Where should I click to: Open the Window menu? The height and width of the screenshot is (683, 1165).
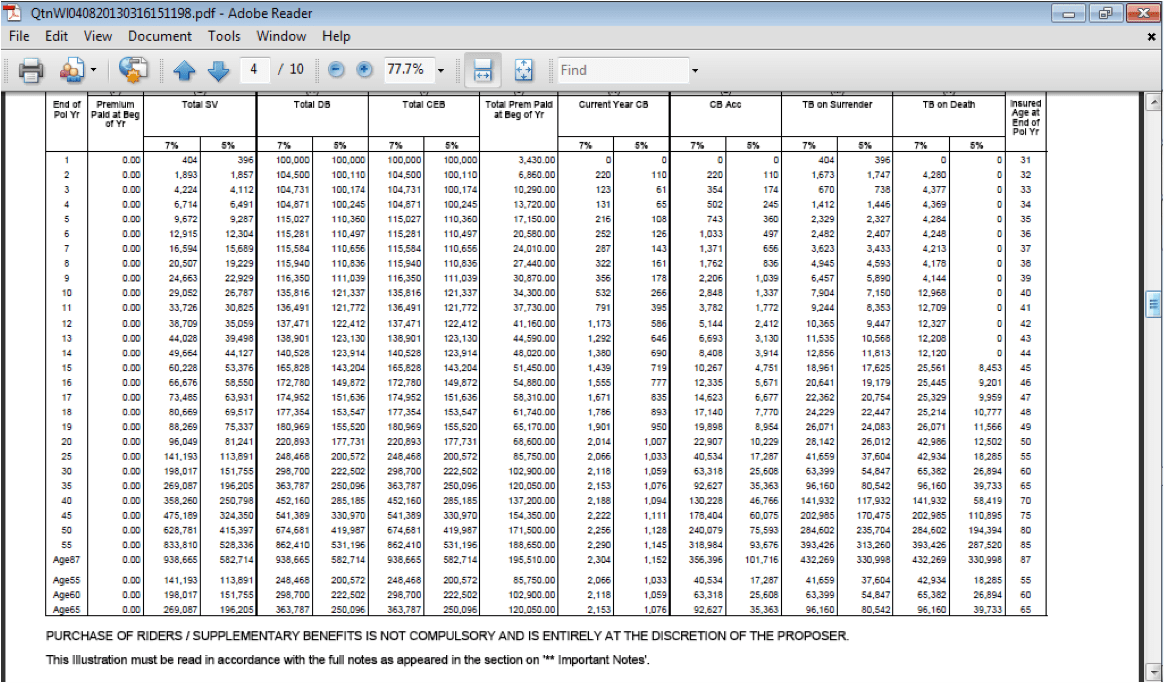[x=281, y=36]
